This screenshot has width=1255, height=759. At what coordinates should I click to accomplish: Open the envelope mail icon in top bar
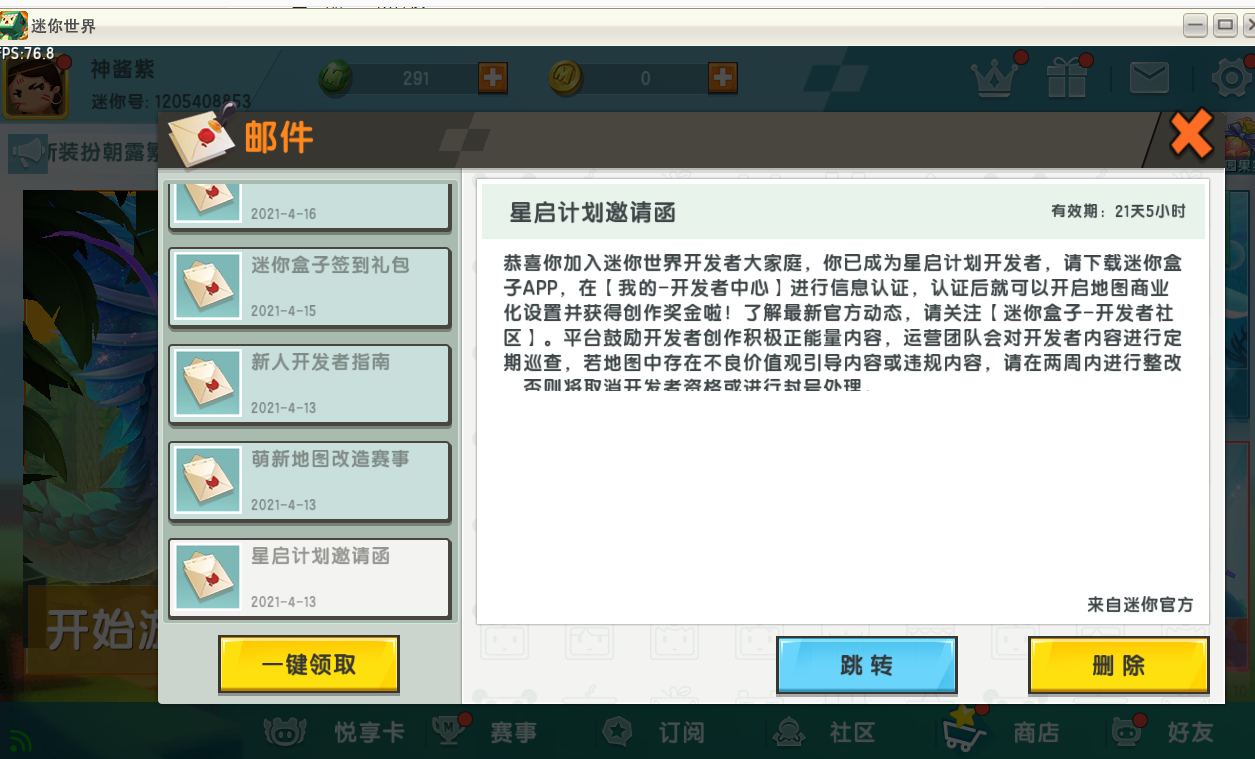click(1149, 78)
